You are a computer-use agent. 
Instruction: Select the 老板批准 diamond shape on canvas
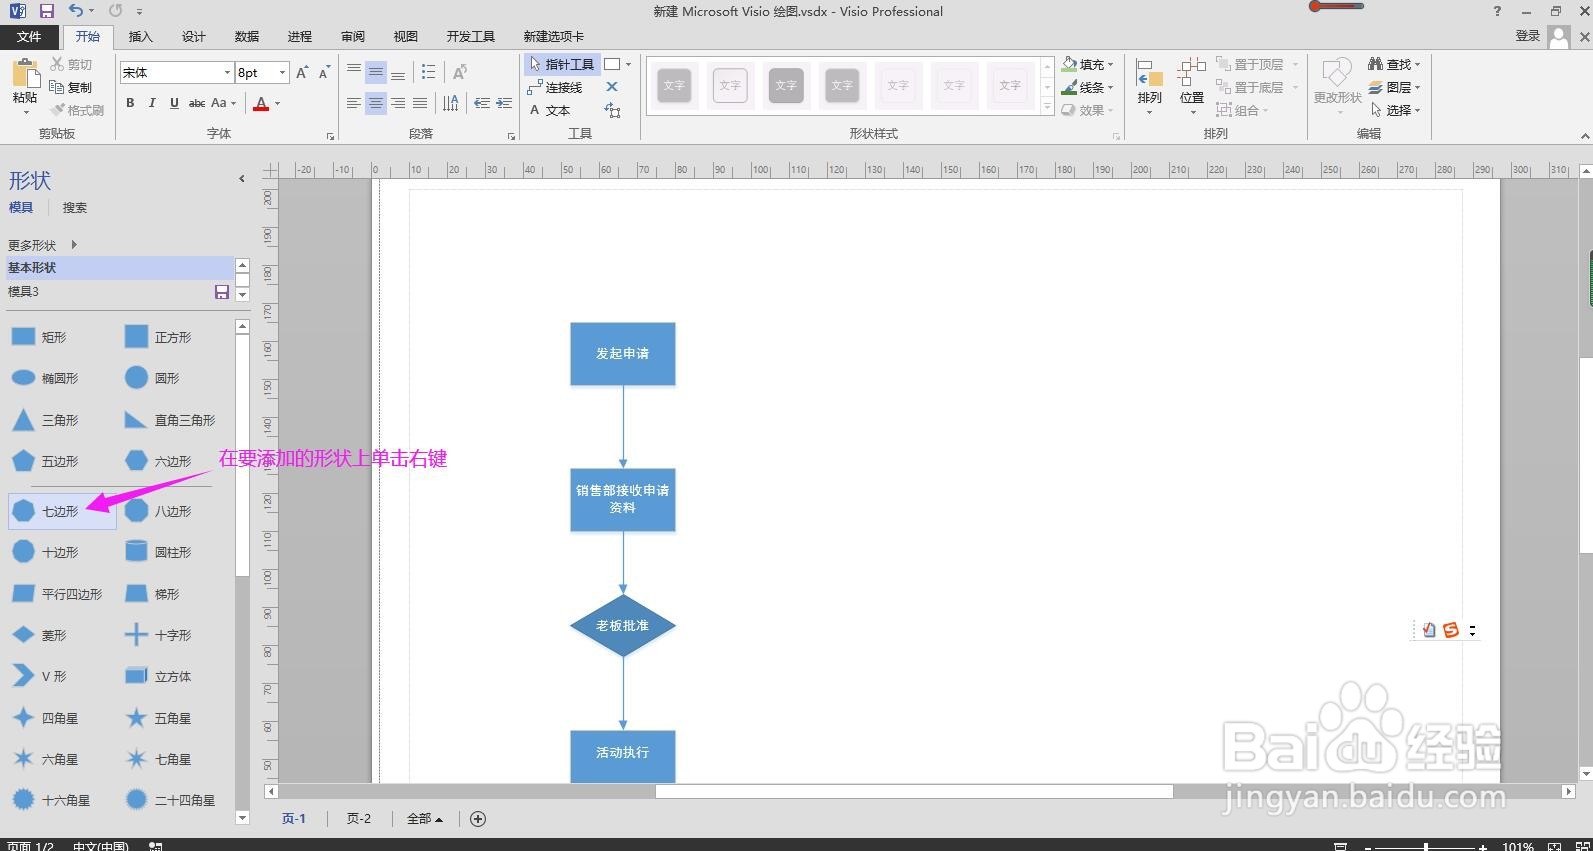tap(623, 626)
